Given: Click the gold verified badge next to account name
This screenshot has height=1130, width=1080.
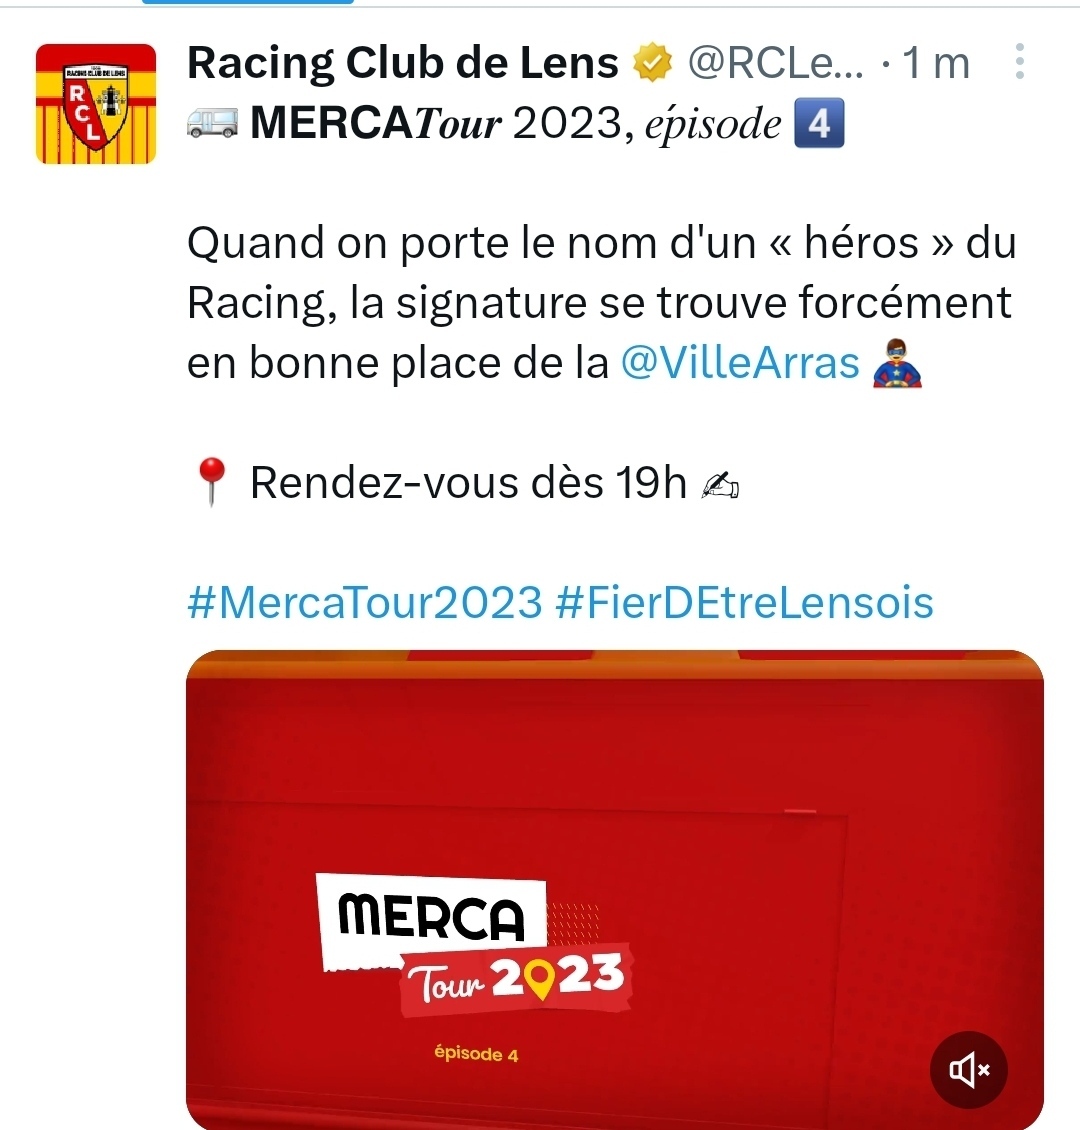Looking at the screenshot, I should (x=652, y=63).
